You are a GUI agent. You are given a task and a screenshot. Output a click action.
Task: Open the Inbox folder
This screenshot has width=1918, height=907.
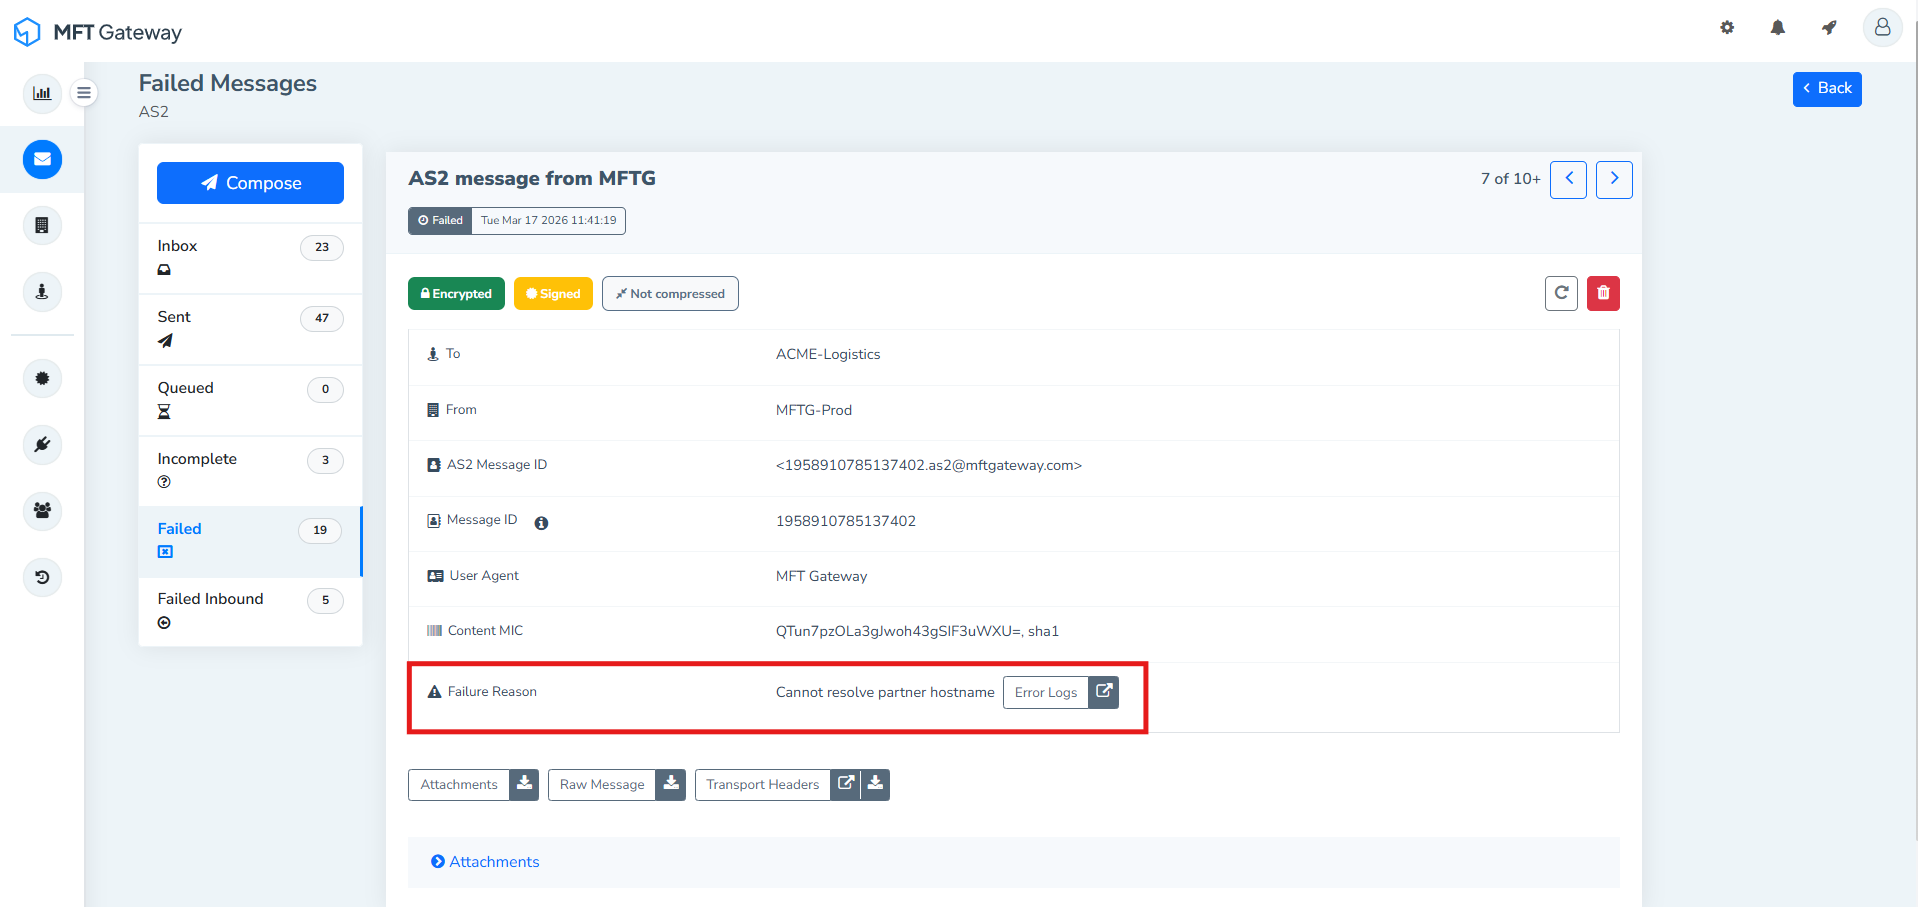point(250,257)
